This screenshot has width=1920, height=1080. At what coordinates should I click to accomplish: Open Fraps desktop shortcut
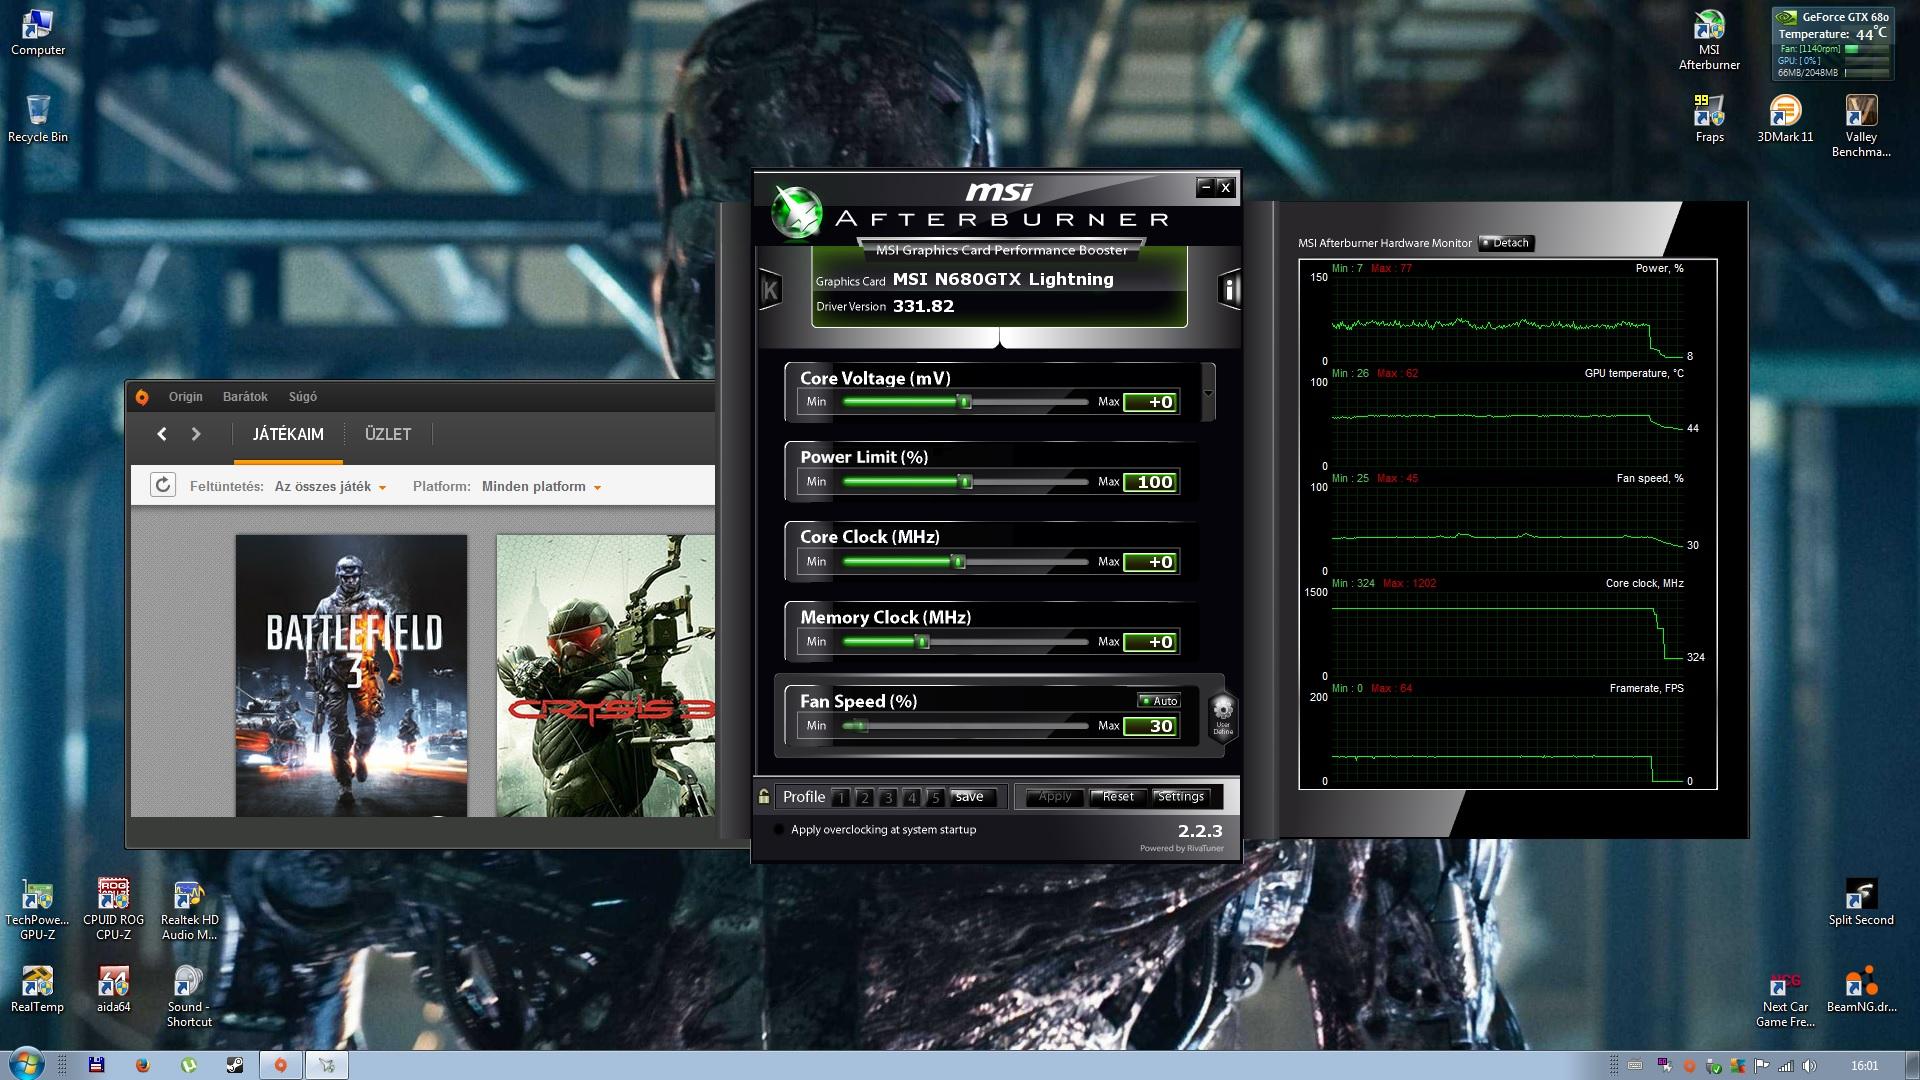pyautogui.click(x=1709, y=119)
